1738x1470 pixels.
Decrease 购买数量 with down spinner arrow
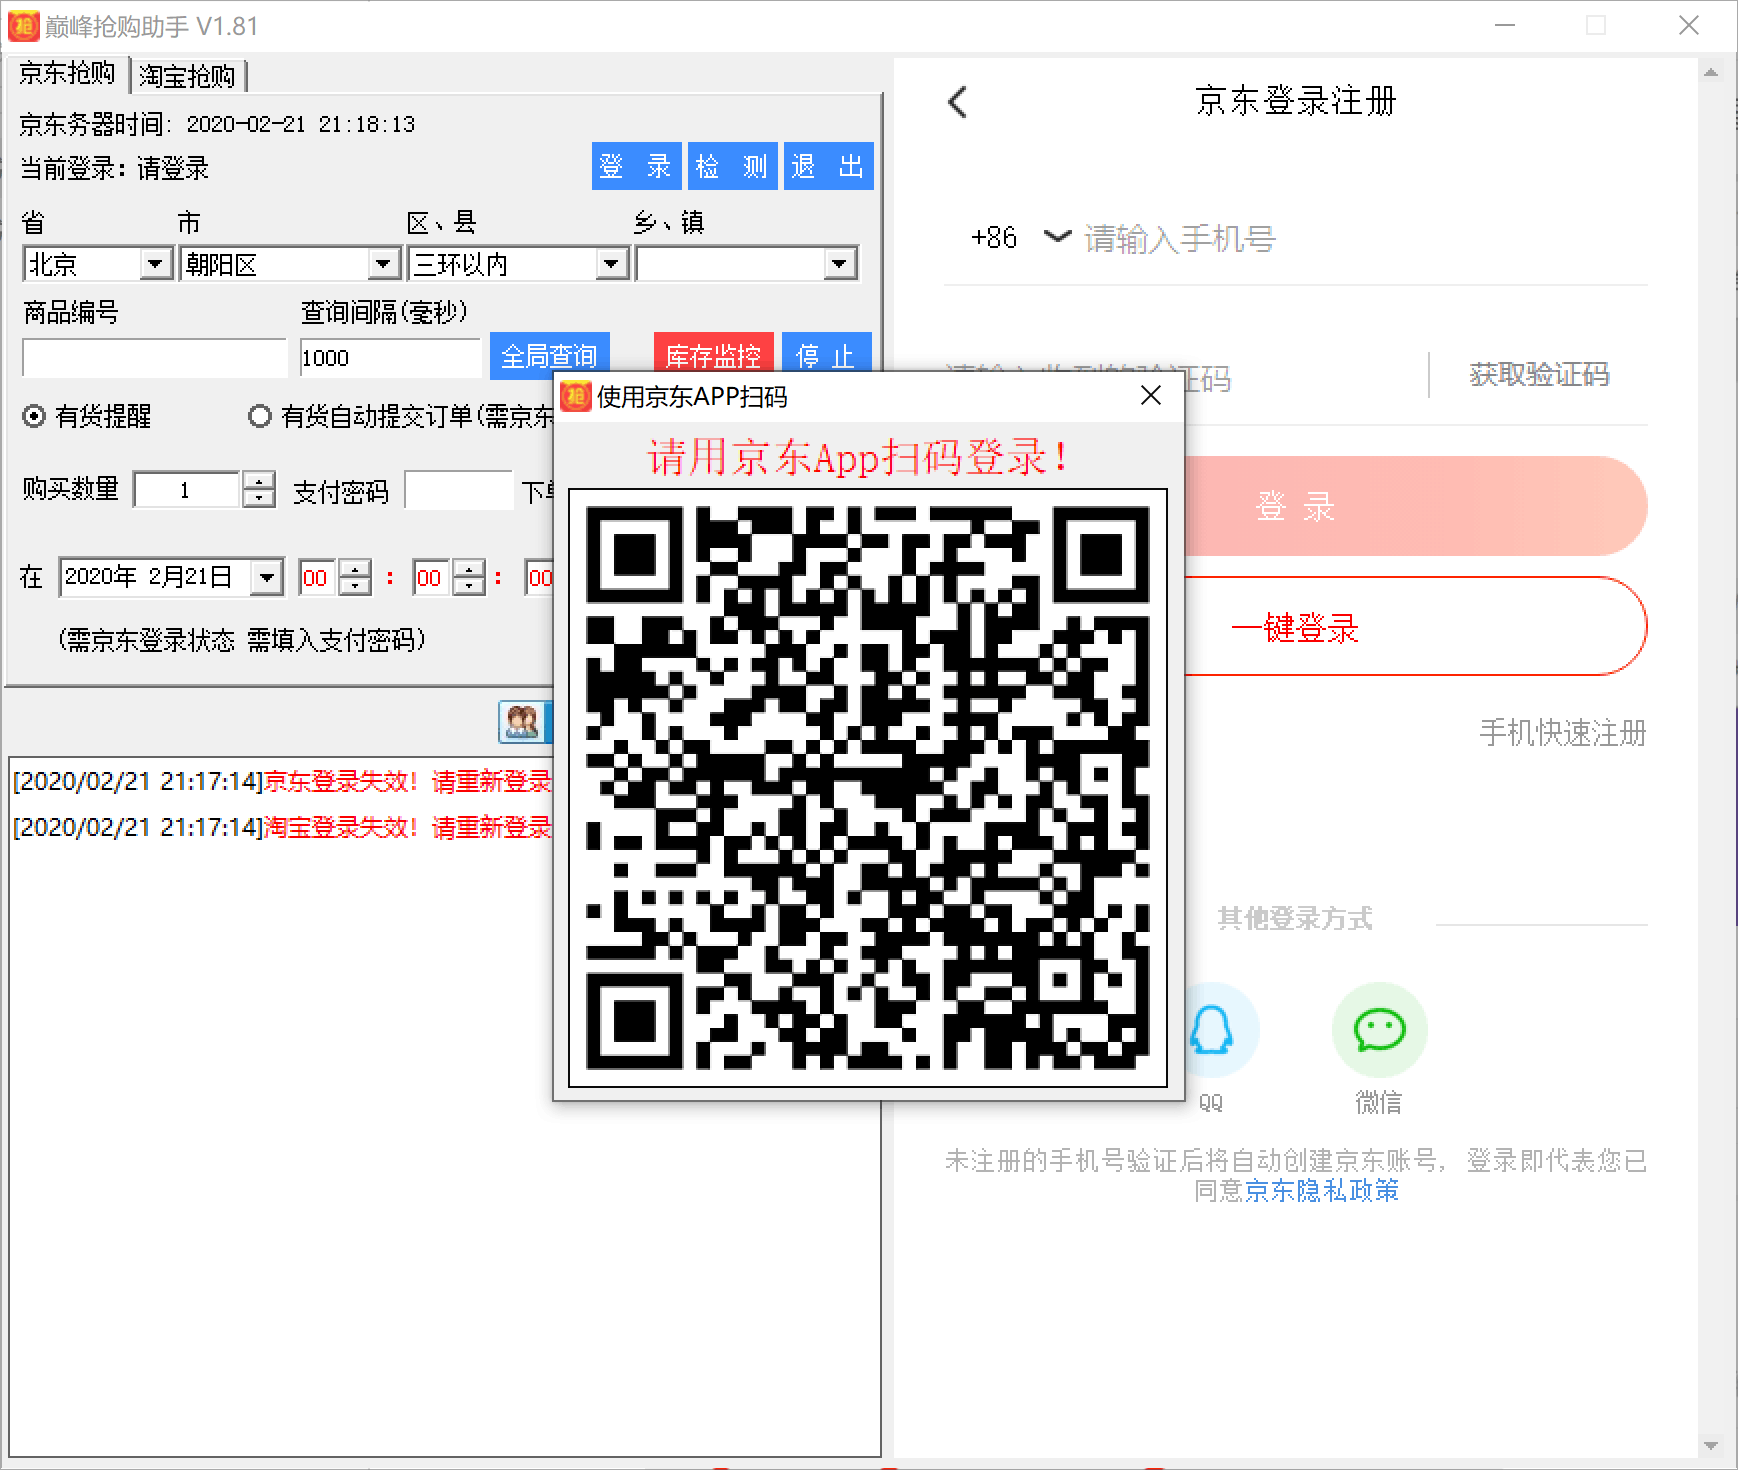(x=259, y=499)
